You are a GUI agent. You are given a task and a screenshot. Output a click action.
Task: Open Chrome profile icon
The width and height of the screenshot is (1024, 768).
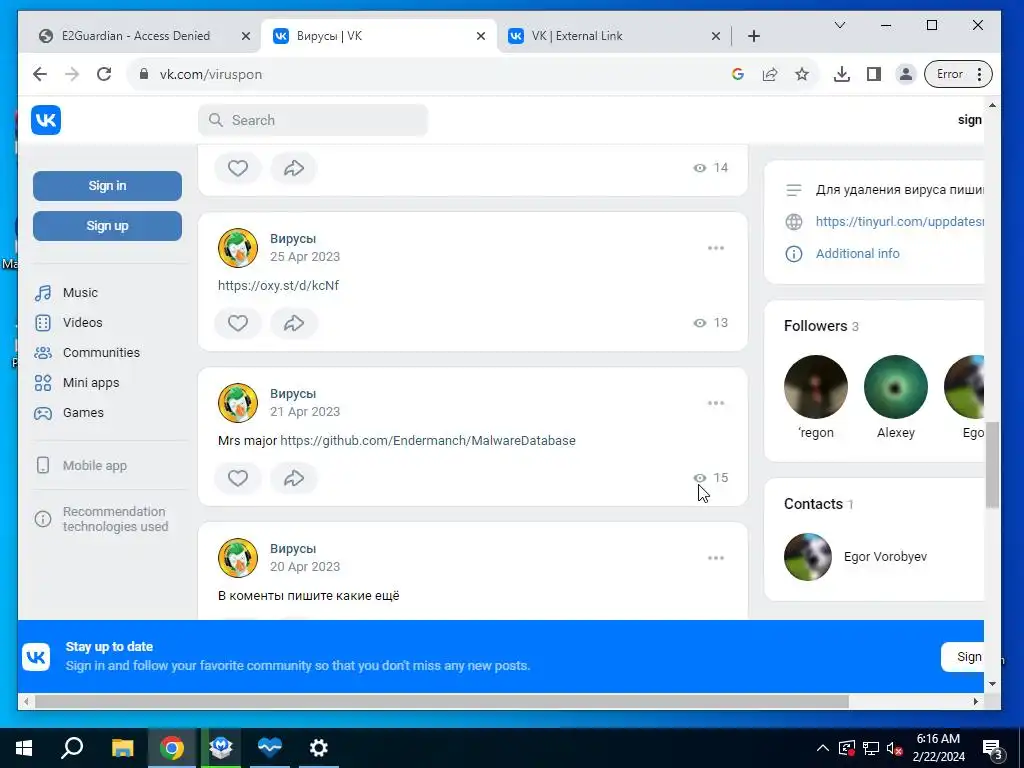[x=906, y=74]
